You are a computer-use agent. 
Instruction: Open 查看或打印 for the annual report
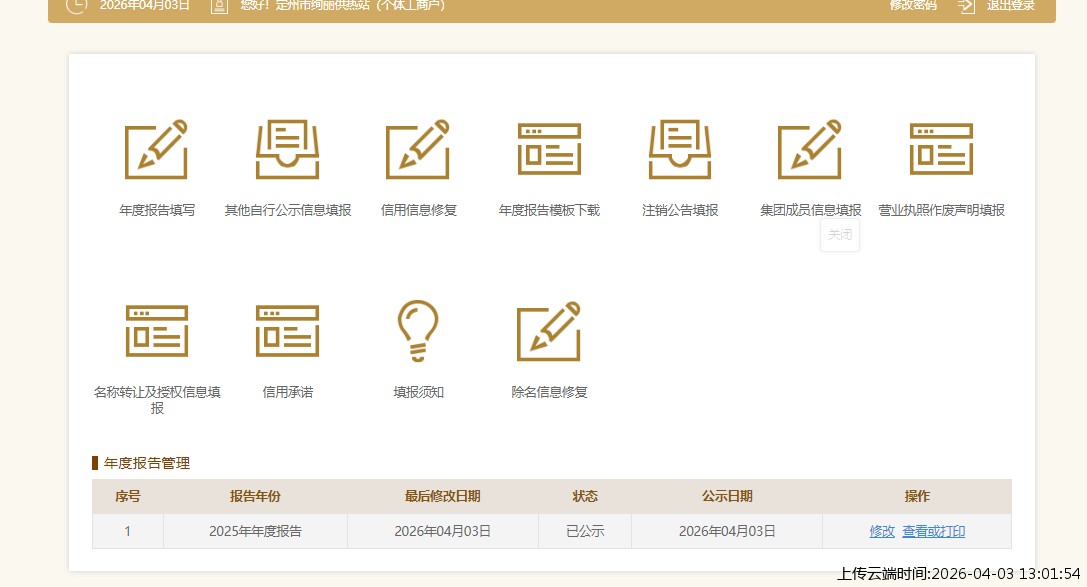click(934, 531)
